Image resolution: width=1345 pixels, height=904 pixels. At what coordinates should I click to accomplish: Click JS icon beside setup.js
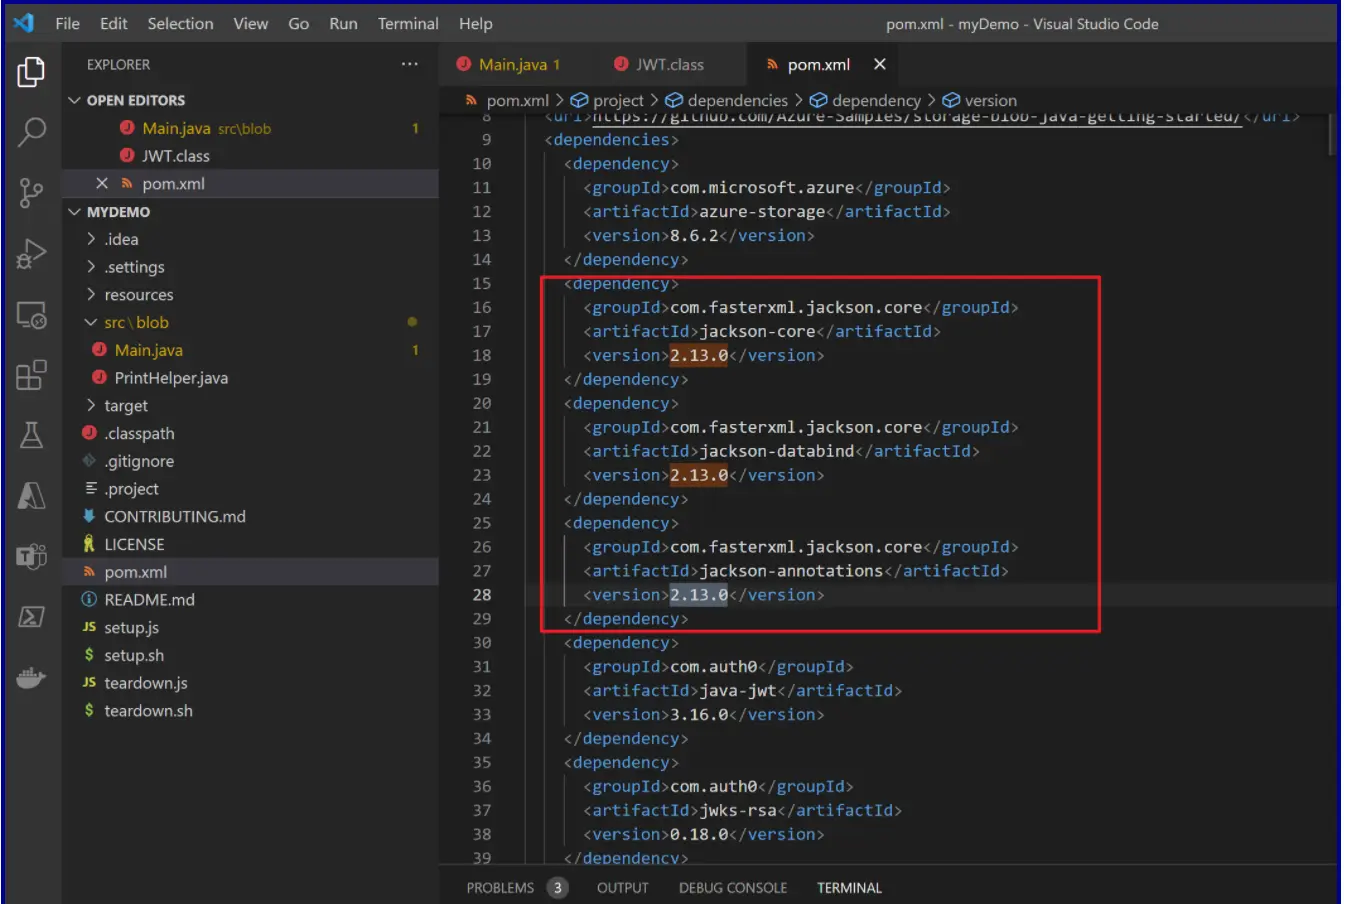(x=89, y=627)
